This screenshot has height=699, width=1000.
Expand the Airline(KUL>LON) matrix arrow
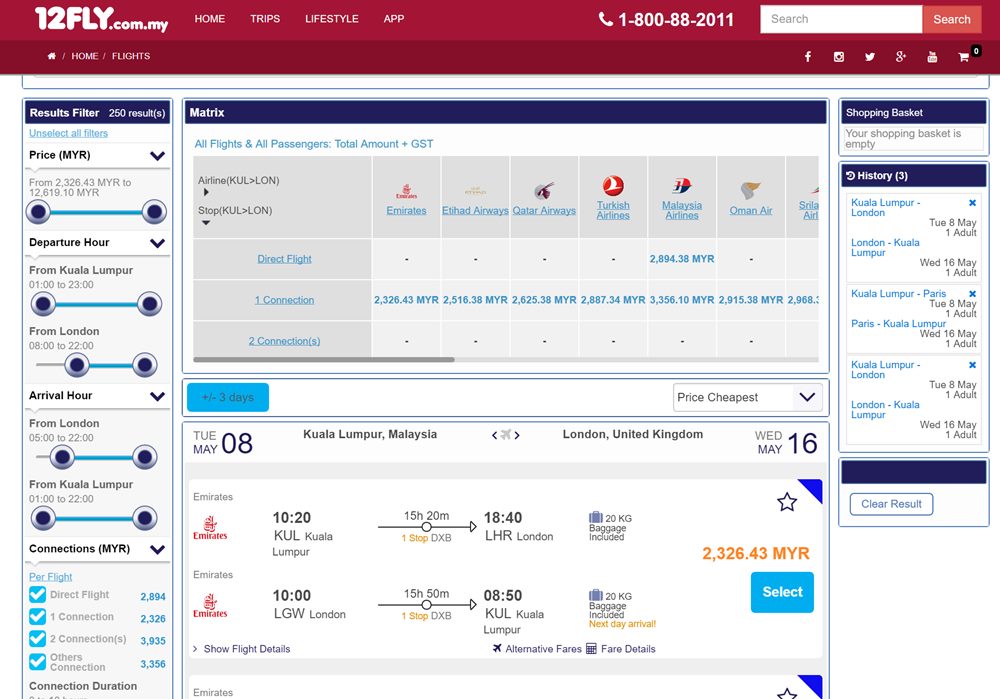pyautogui.click(x=206, y=192)
